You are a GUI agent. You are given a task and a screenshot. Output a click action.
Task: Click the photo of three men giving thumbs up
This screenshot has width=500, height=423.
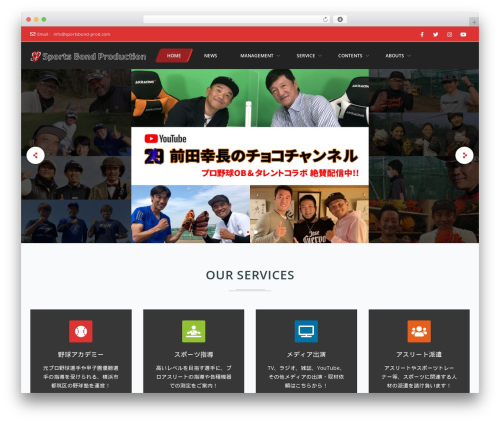310,214
